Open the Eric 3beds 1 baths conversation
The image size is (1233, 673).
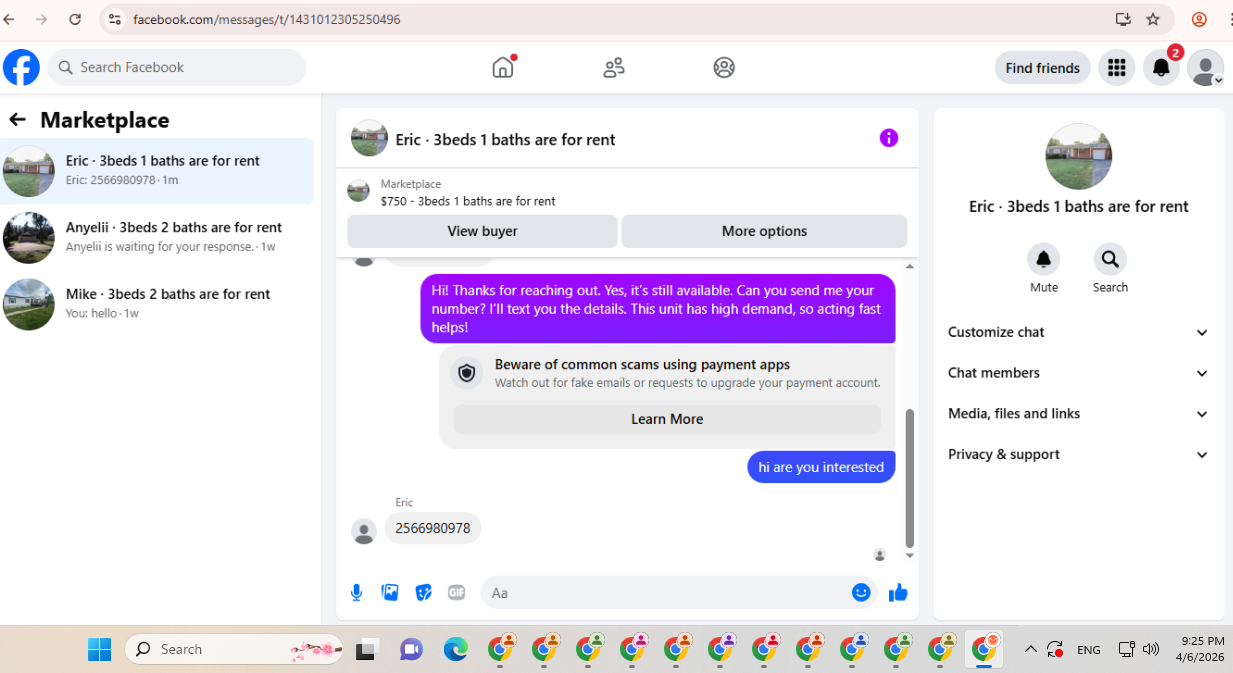157,171
